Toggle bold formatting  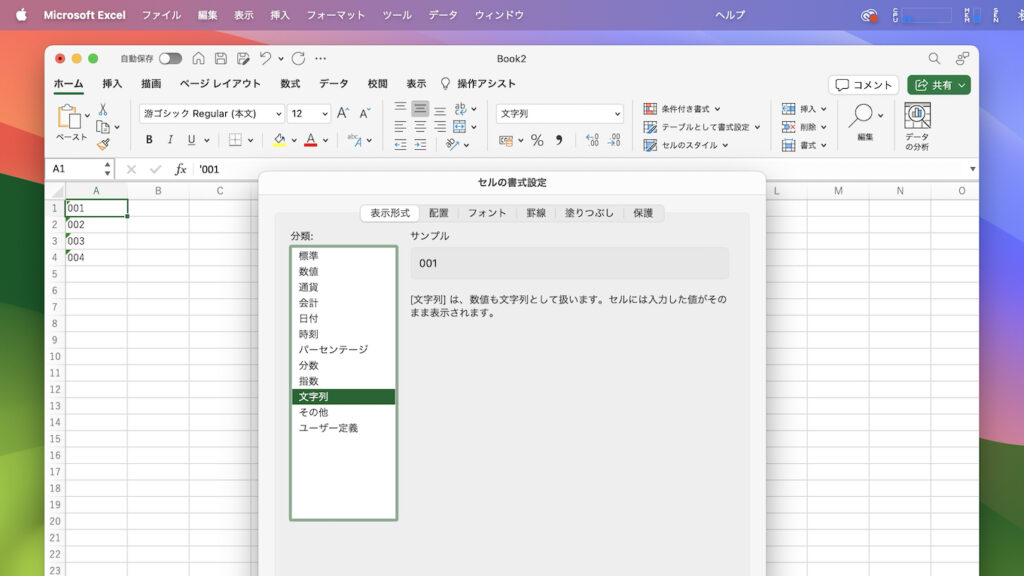pyautogui.click(x=150, y=138)
